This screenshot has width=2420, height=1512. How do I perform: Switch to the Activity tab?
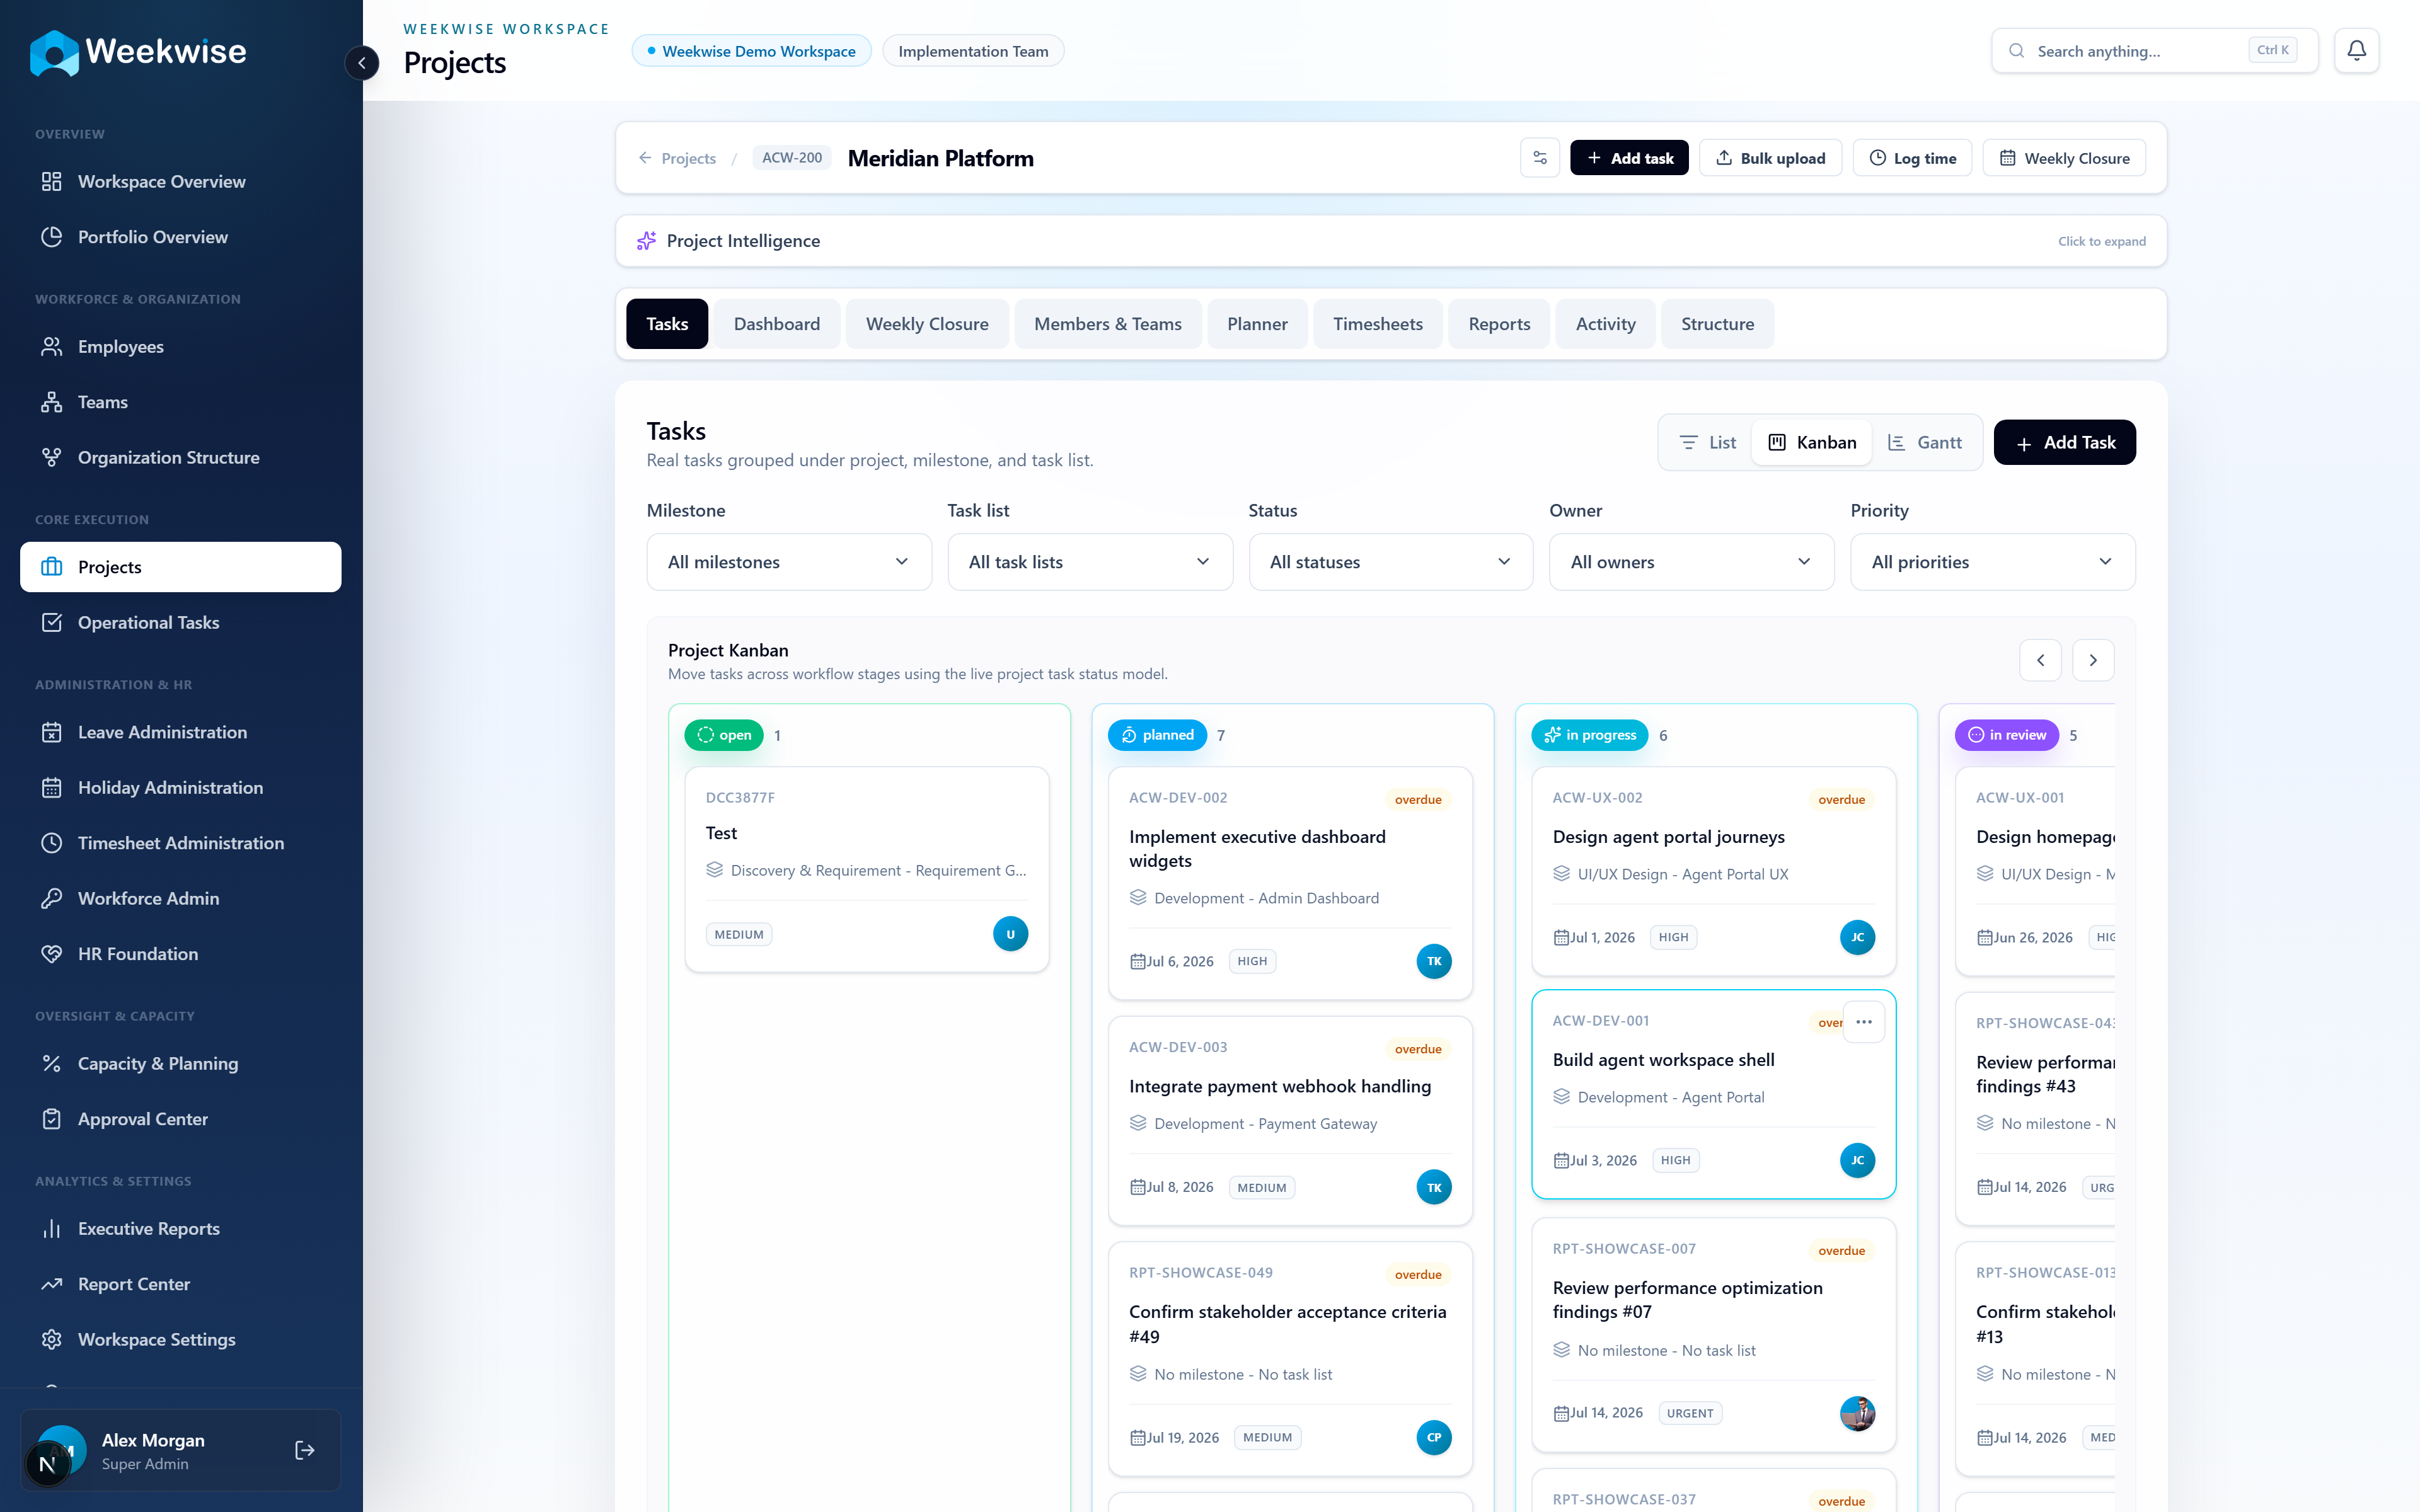(1606, 324)
